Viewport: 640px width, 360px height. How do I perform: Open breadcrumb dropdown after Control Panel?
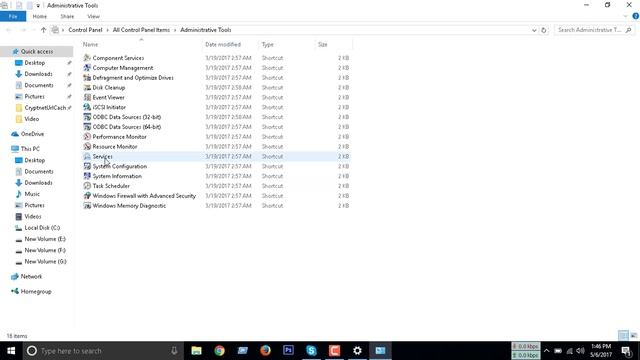tap(108, 30)
